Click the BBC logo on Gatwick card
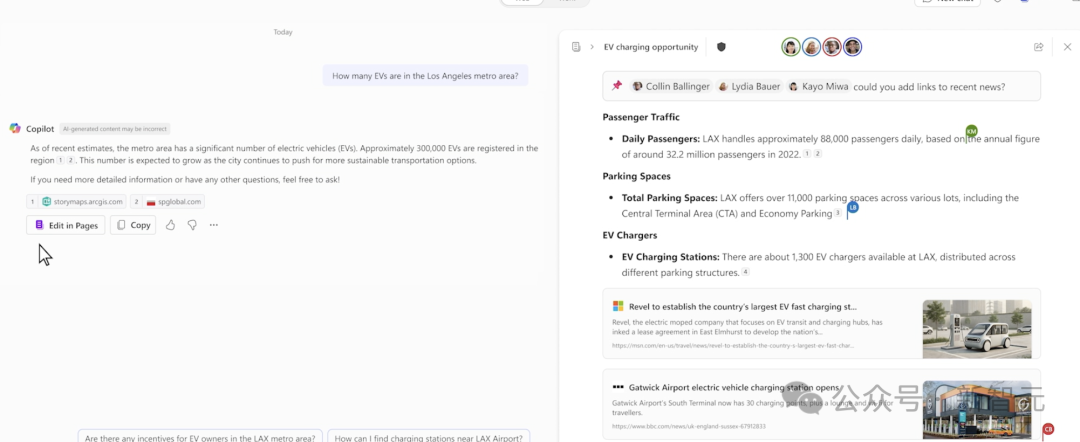This screenshot has height=442, width=1080. [x=618, y=388]
